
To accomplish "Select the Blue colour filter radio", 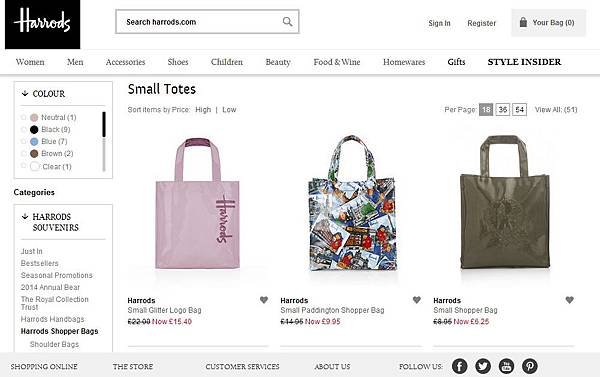I will 24,141.
